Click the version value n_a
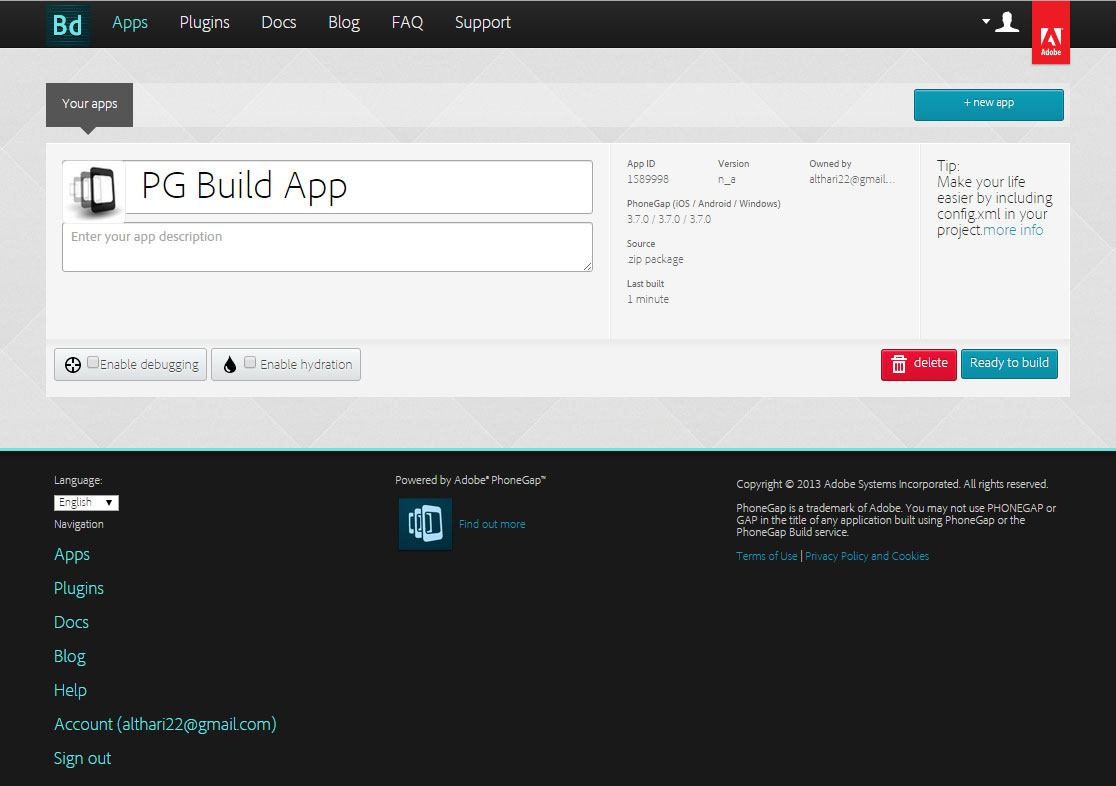This screenshot has width=1116, height=786. pyautogui.click(x=727, y=179)
